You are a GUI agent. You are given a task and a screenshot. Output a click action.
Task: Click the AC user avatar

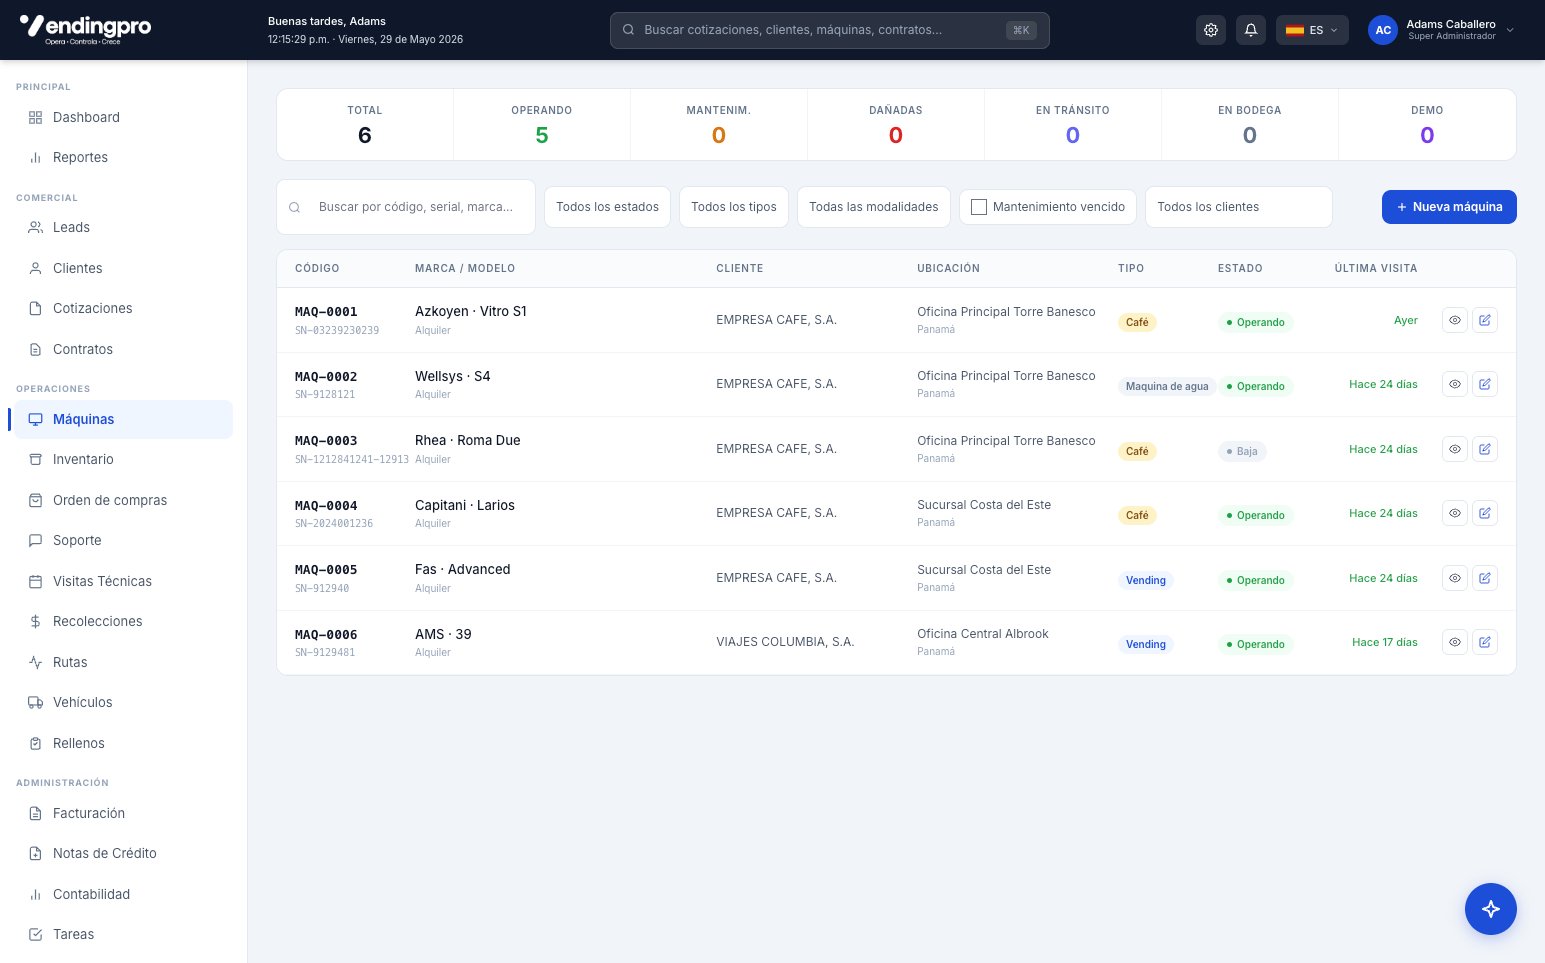point(1383,30)
